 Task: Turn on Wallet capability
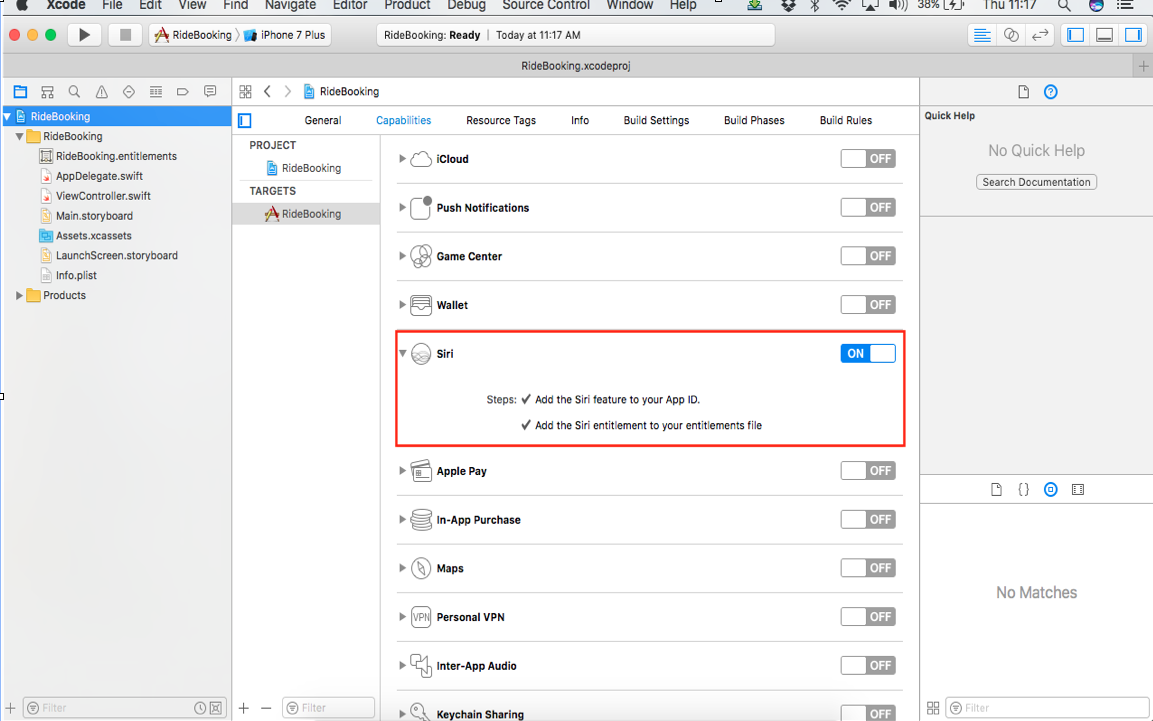[x=868, y=304]
